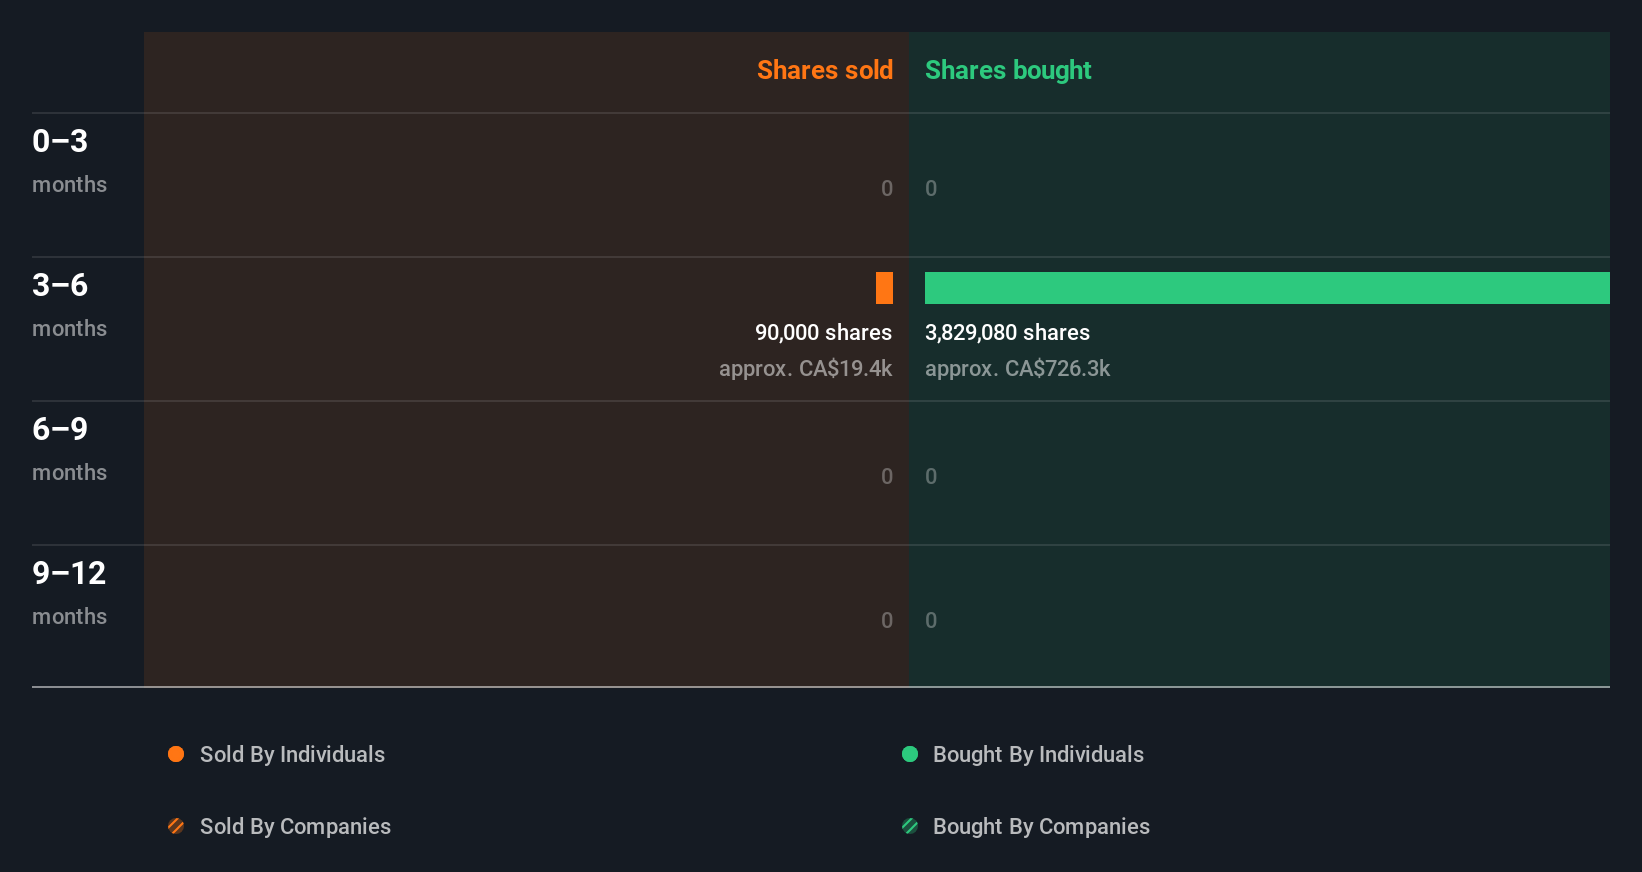Click the bought 0 value in 9–12 months row
The image size is (1642, 872).
931,620
